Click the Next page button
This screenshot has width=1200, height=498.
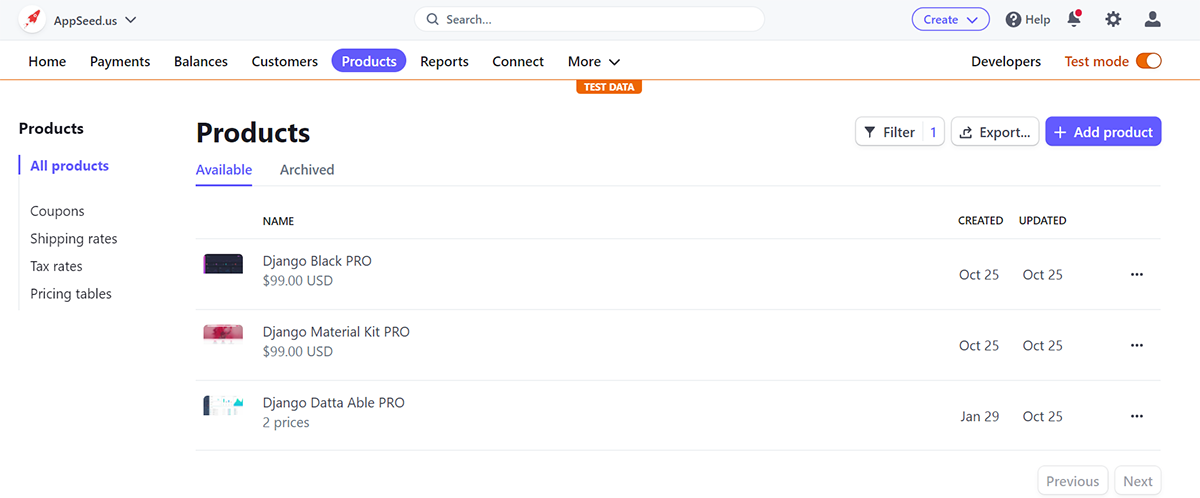click(1138, 481)
